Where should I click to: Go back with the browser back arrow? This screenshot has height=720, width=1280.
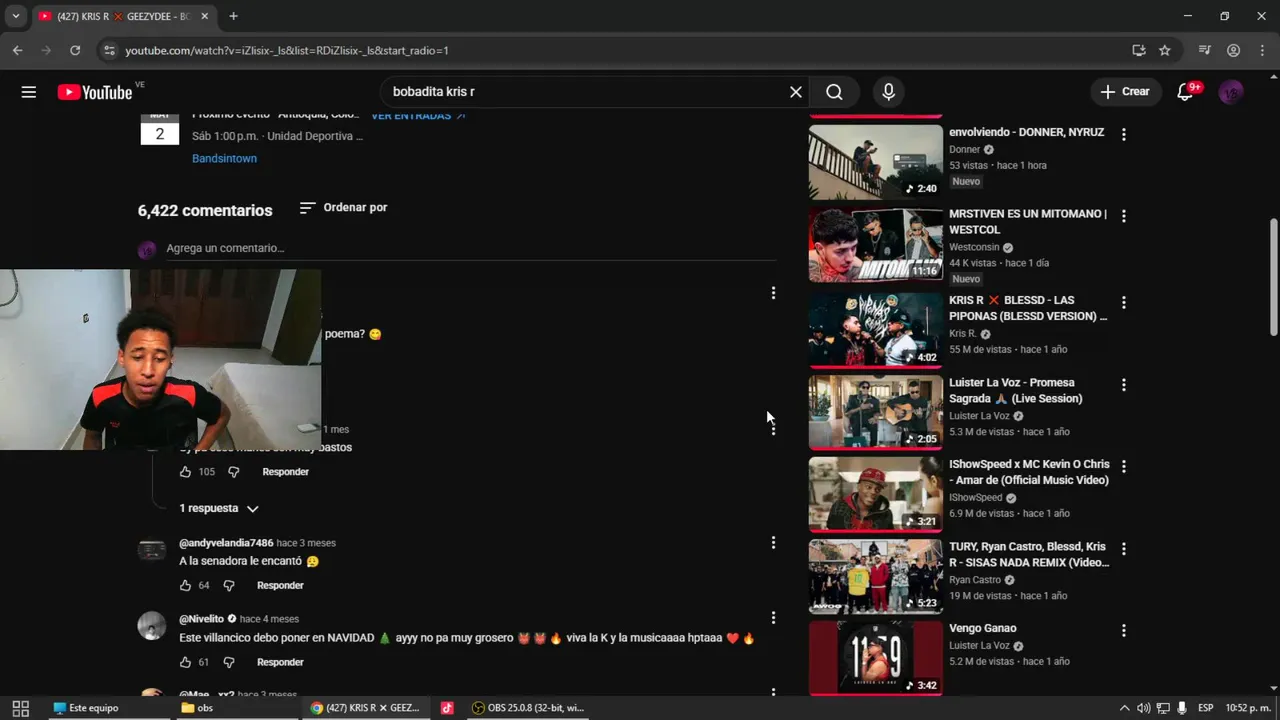coord(18,50)
